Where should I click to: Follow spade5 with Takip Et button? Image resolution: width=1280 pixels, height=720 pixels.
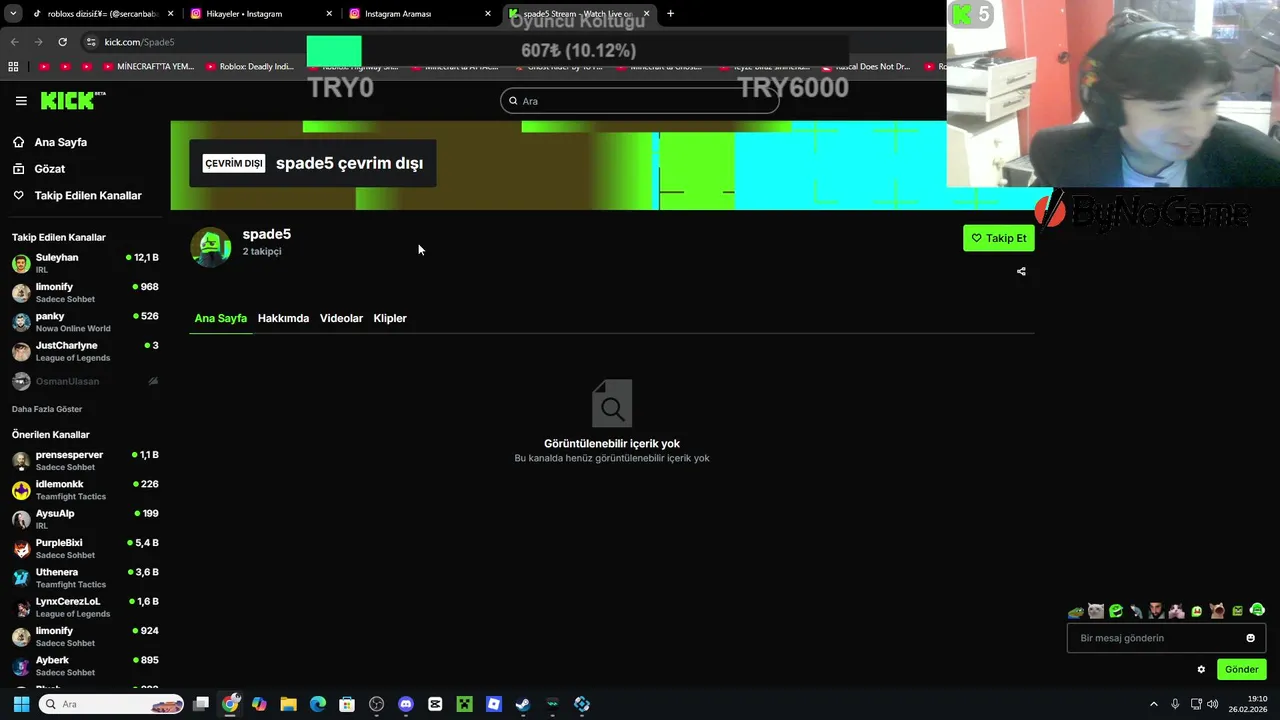coord(998,238)
